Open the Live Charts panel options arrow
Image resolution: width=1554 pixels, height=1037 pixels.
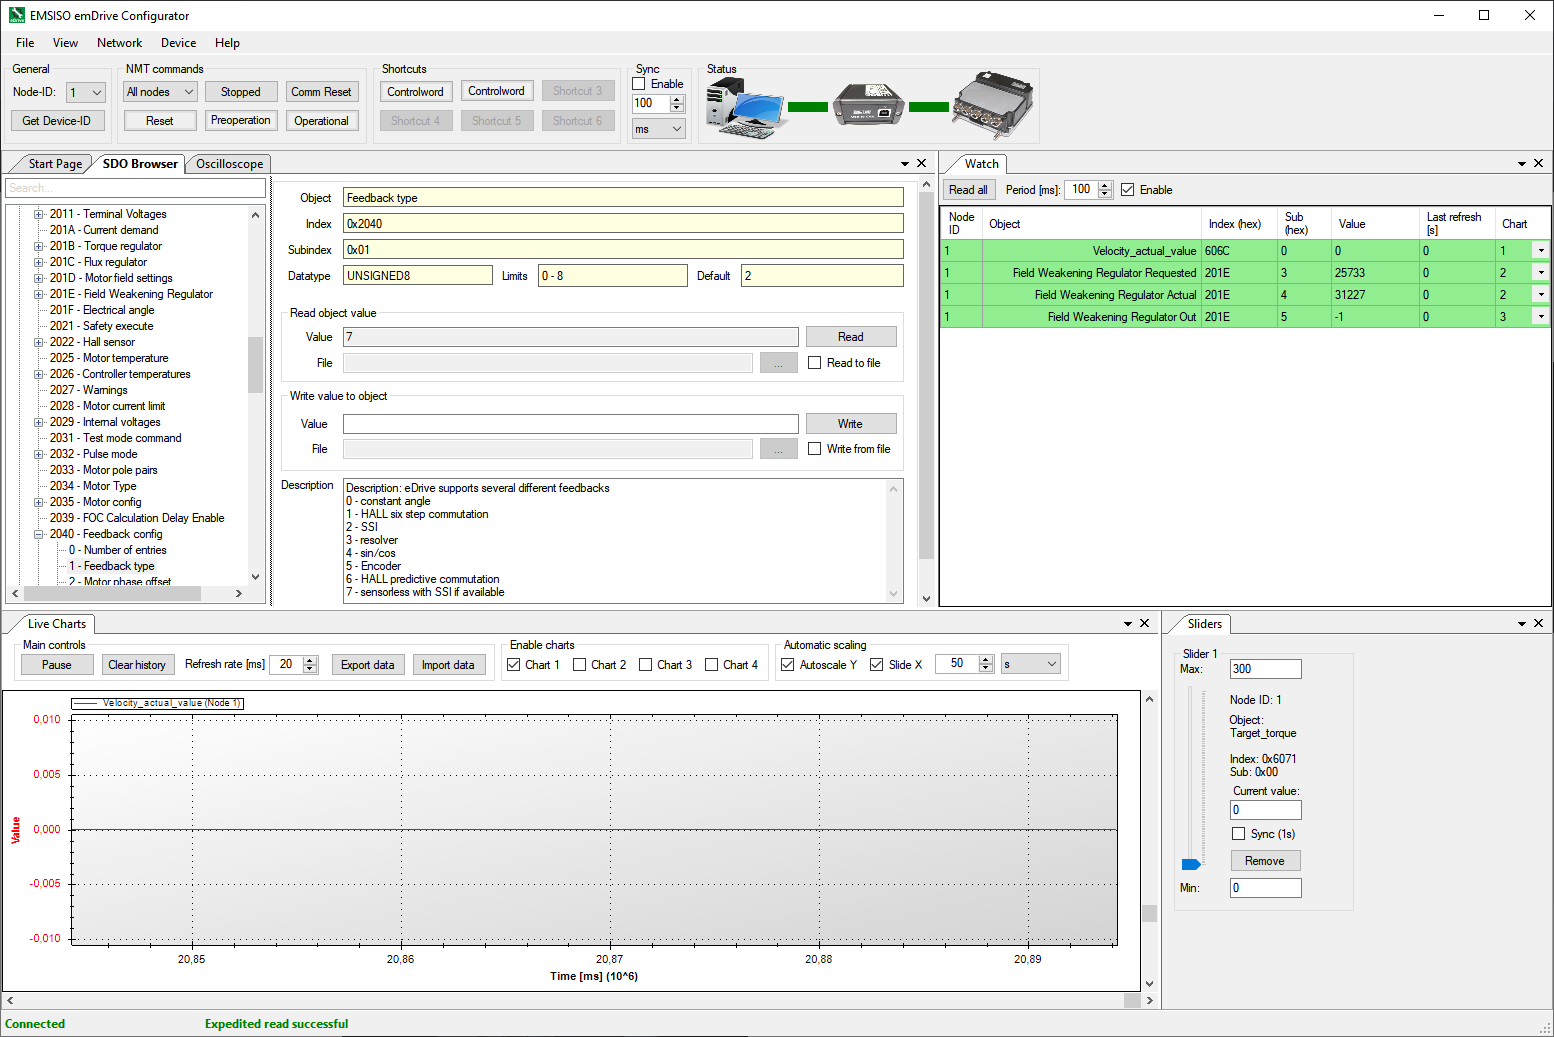1127,623
